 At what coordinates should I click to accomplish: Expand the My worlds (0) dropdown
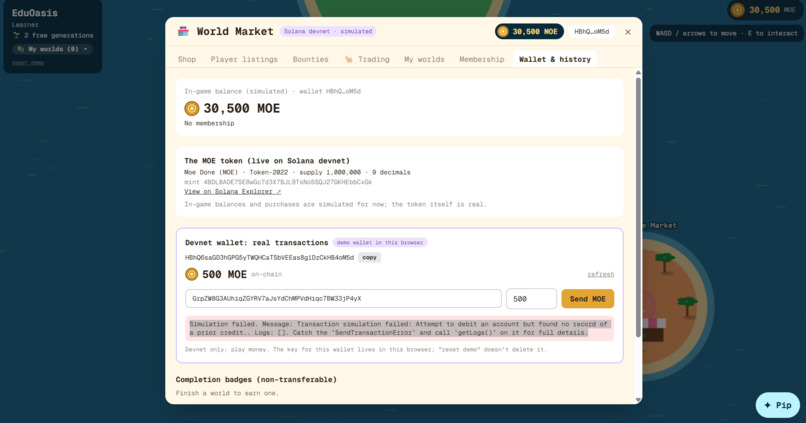pos(52,49)
